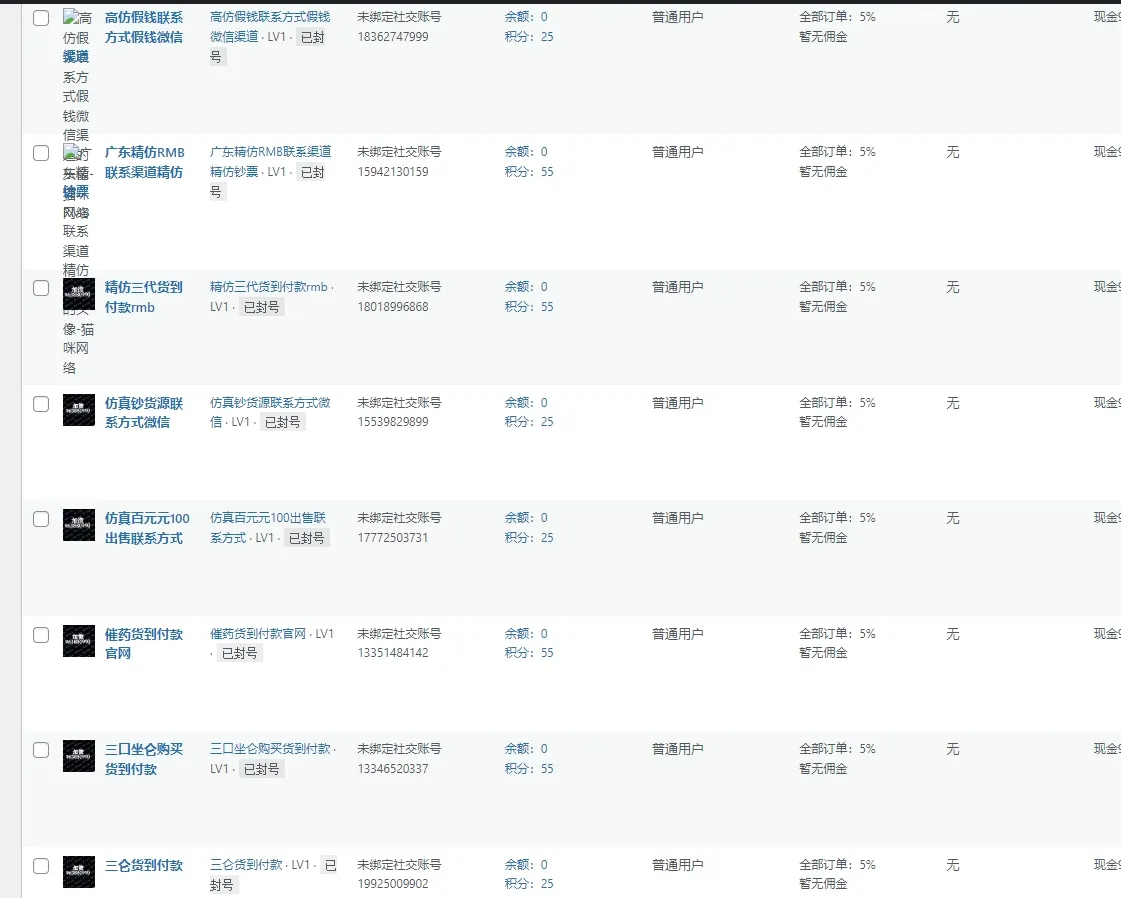Click 未绑定社交账号 in the 17772503731 row
This screenshot has height=898, width=1121.
pos(400,518)
